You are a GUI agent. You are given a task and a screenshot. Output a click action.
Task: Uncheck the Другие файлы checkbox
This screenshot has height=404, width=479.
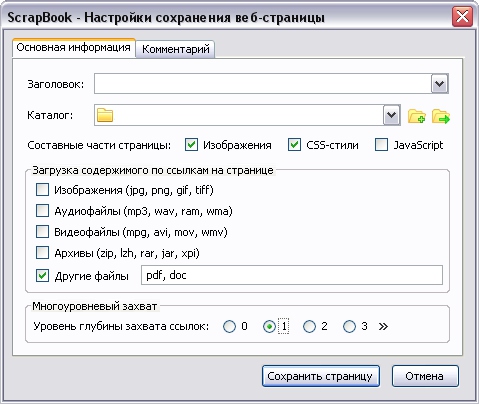(x=42, y=276)
